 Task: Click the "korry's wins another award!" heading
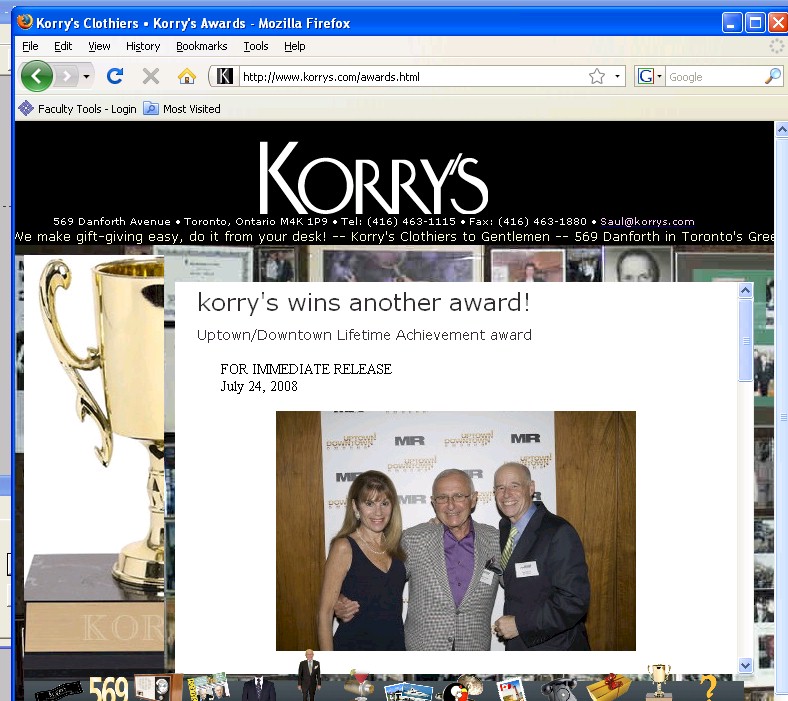point(363,303)
